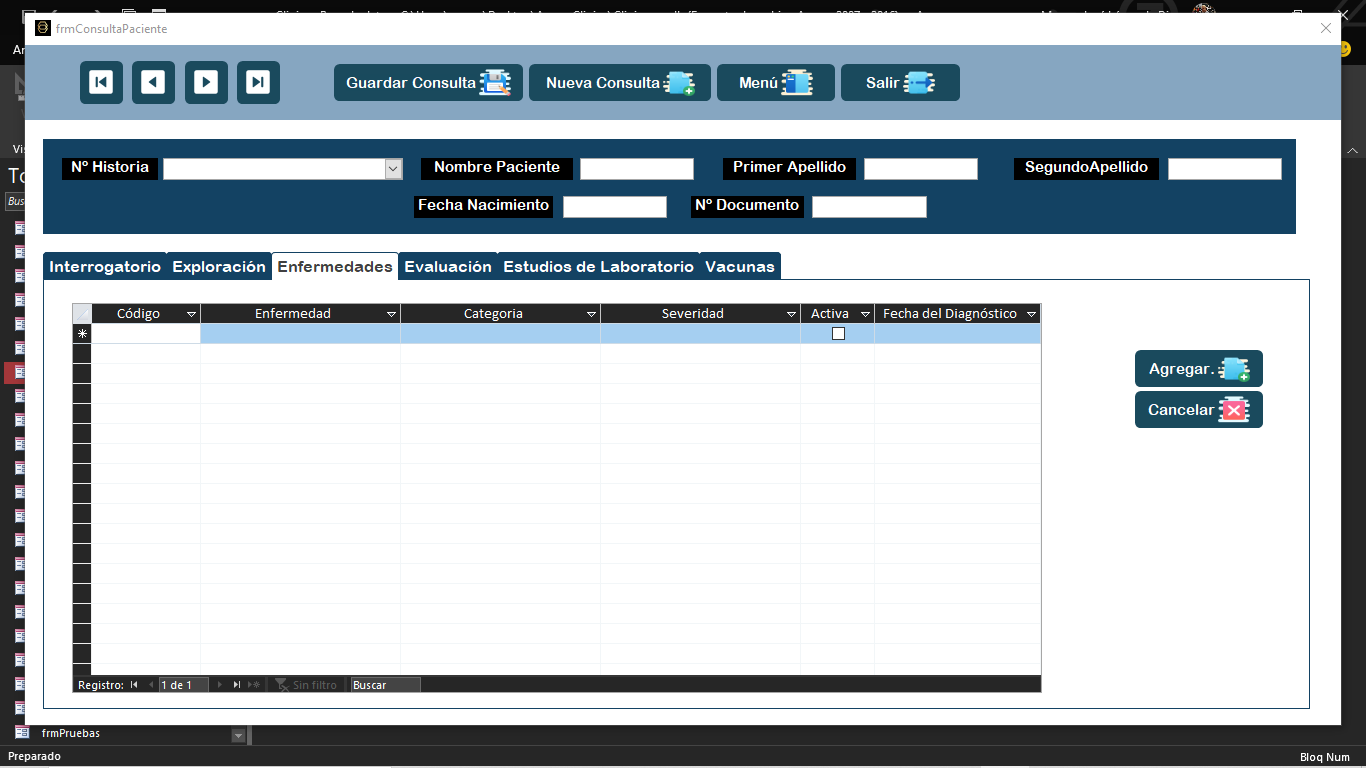Click the Salir exit button
The width and height of the screenshot is (1366, 768).
pyautogui.click(x=900, y=83)
